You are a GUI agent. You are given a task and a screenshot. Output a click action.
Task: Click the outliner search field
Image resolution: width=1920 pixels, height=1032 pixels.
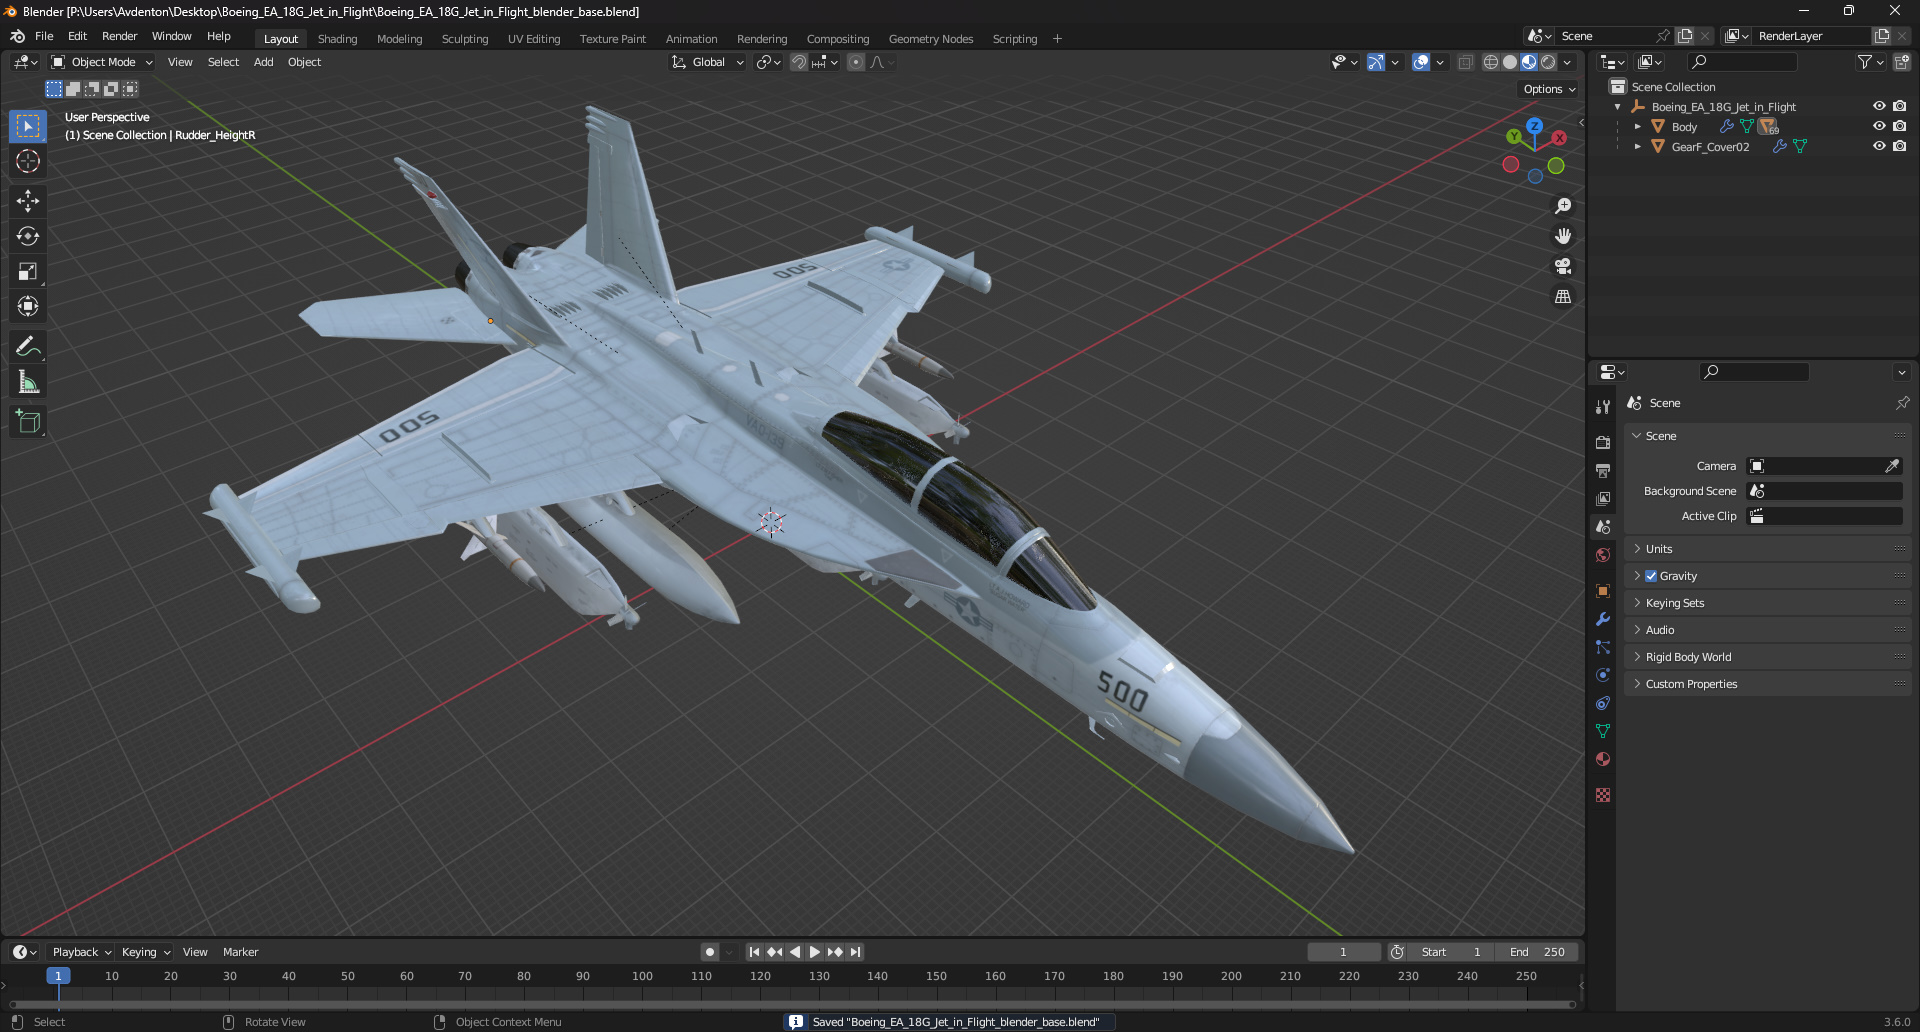pos(1742,62)
